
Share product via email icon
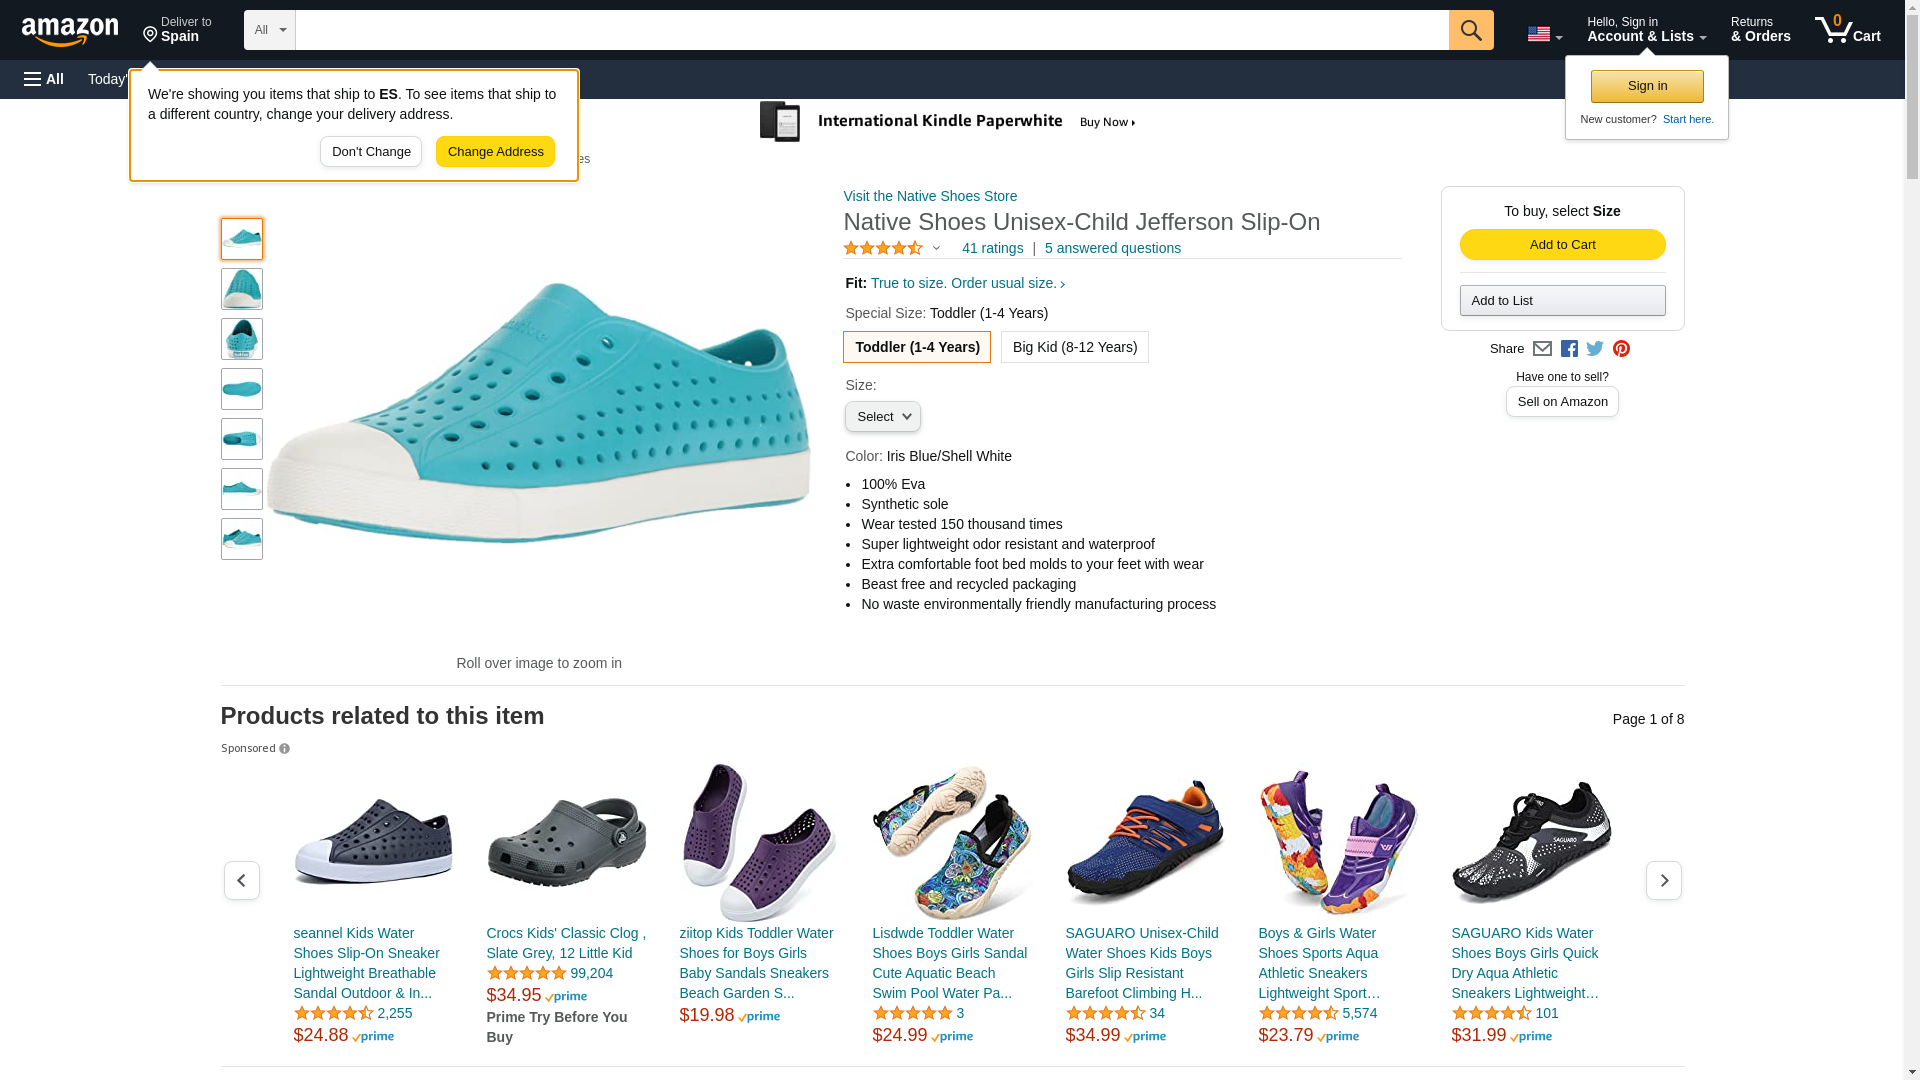(1542, 349)
